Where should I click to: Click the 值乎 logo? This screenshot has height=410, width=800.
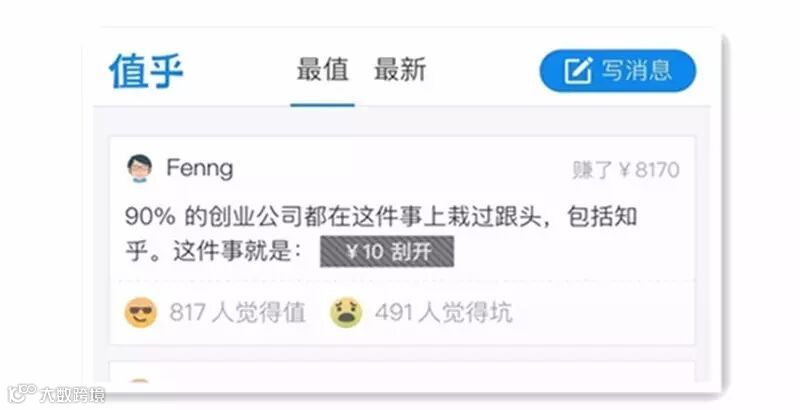point(146,70)
